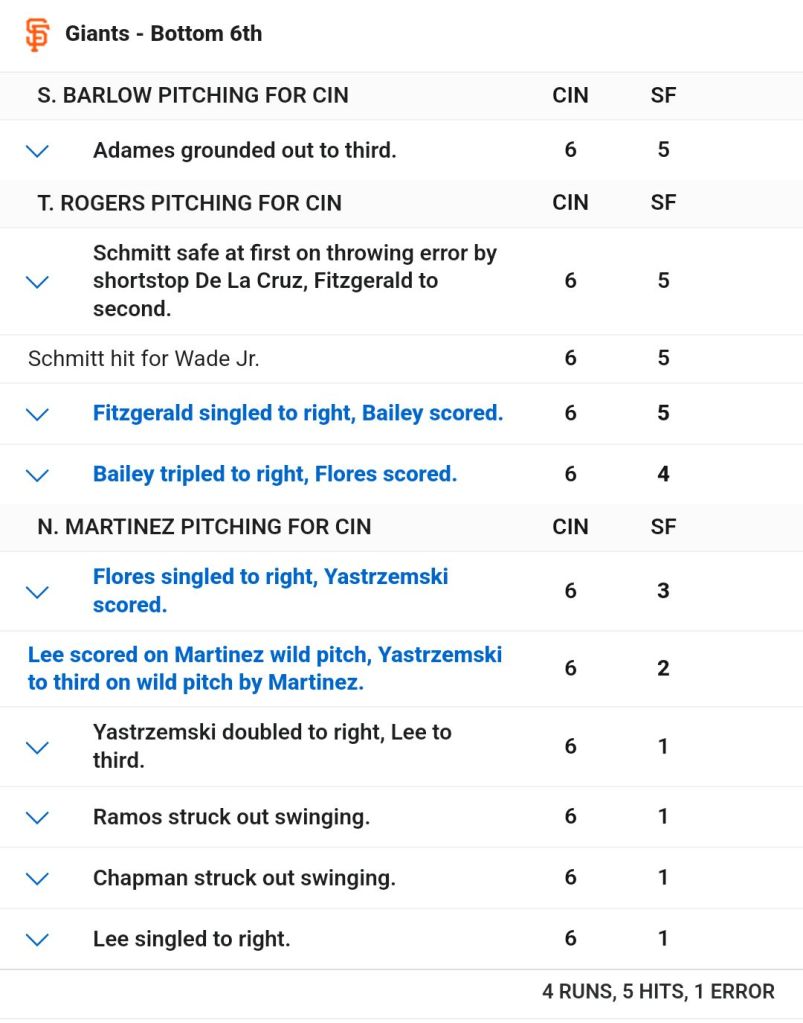
Task: Expand the Bailey tripled play chevron
Action: click(x=37, y=475)
